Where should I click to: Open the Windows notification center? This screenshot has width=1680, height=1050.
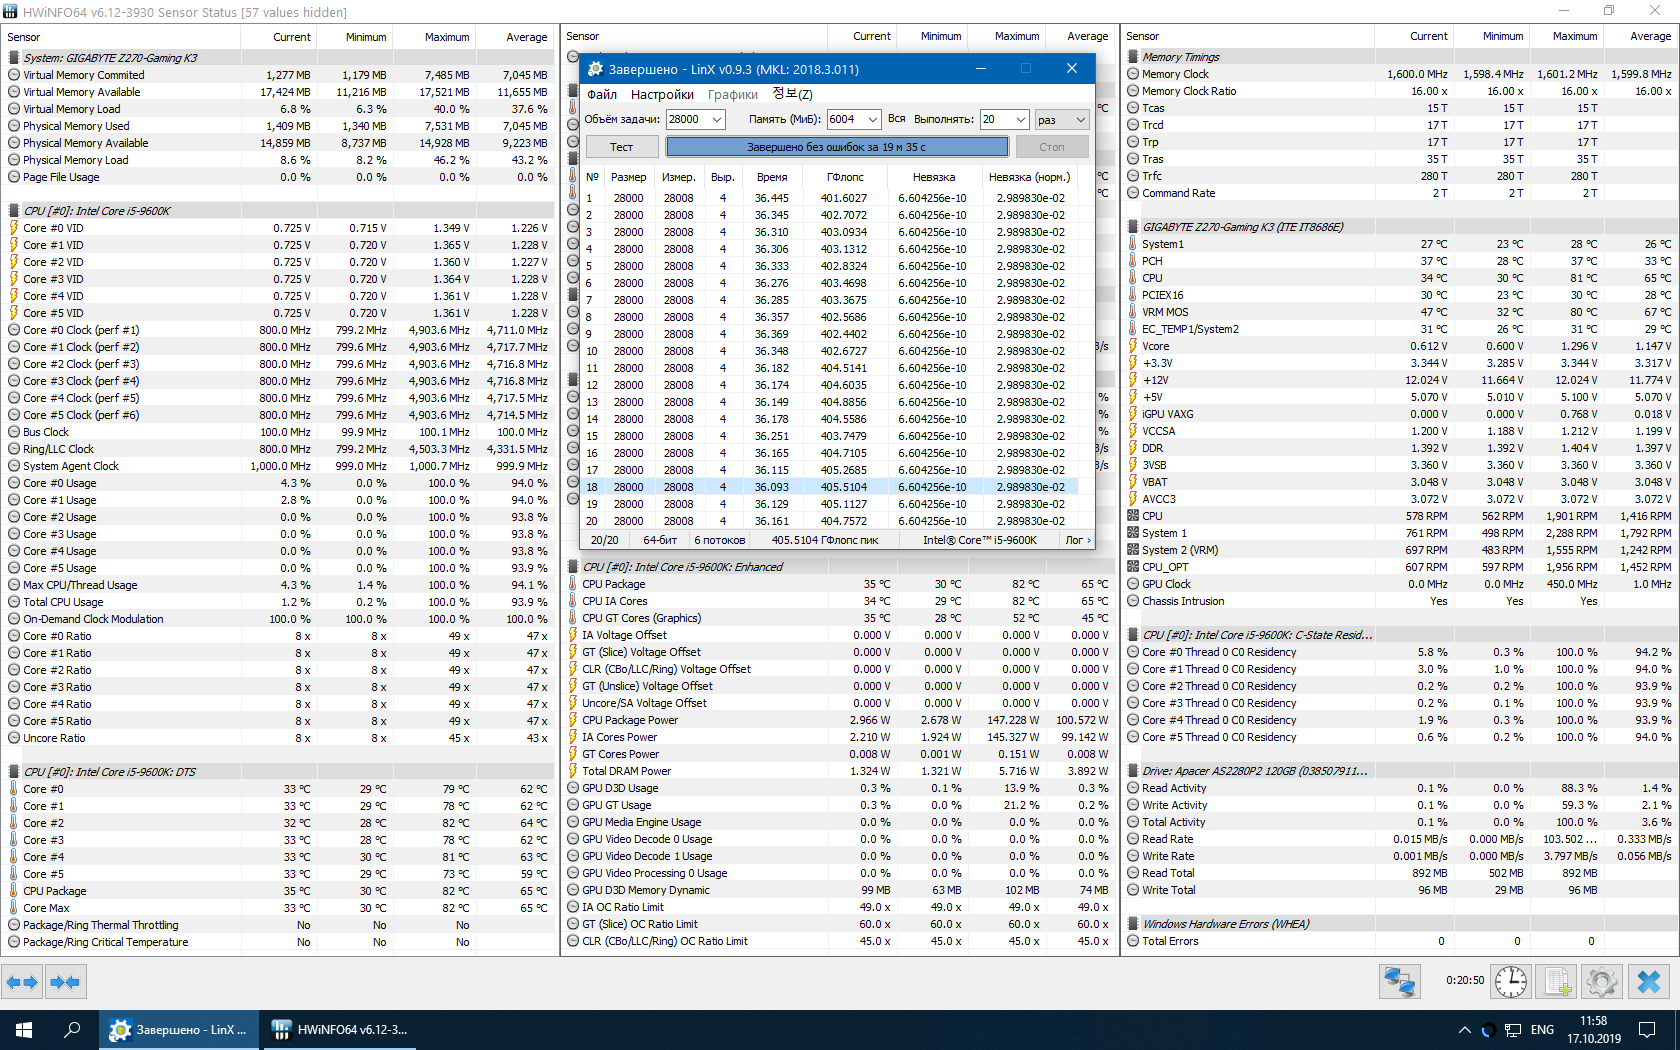point(1647,1030)
